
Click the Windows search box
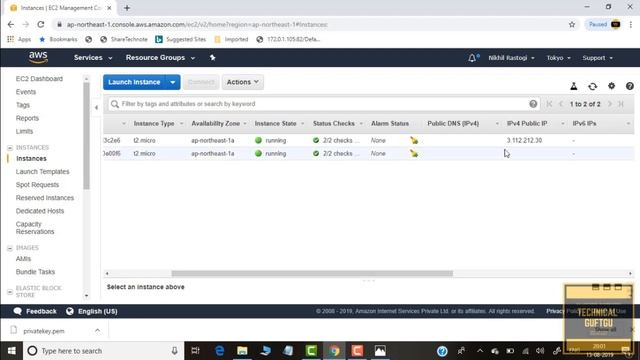103,351
